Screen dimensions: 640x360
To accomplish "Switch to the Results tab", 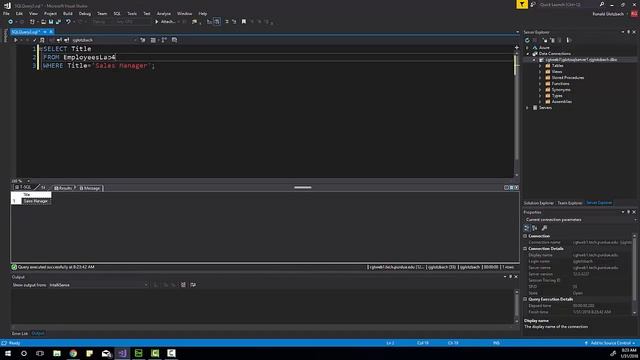I will pyautogui.click(x=63, y=188).
